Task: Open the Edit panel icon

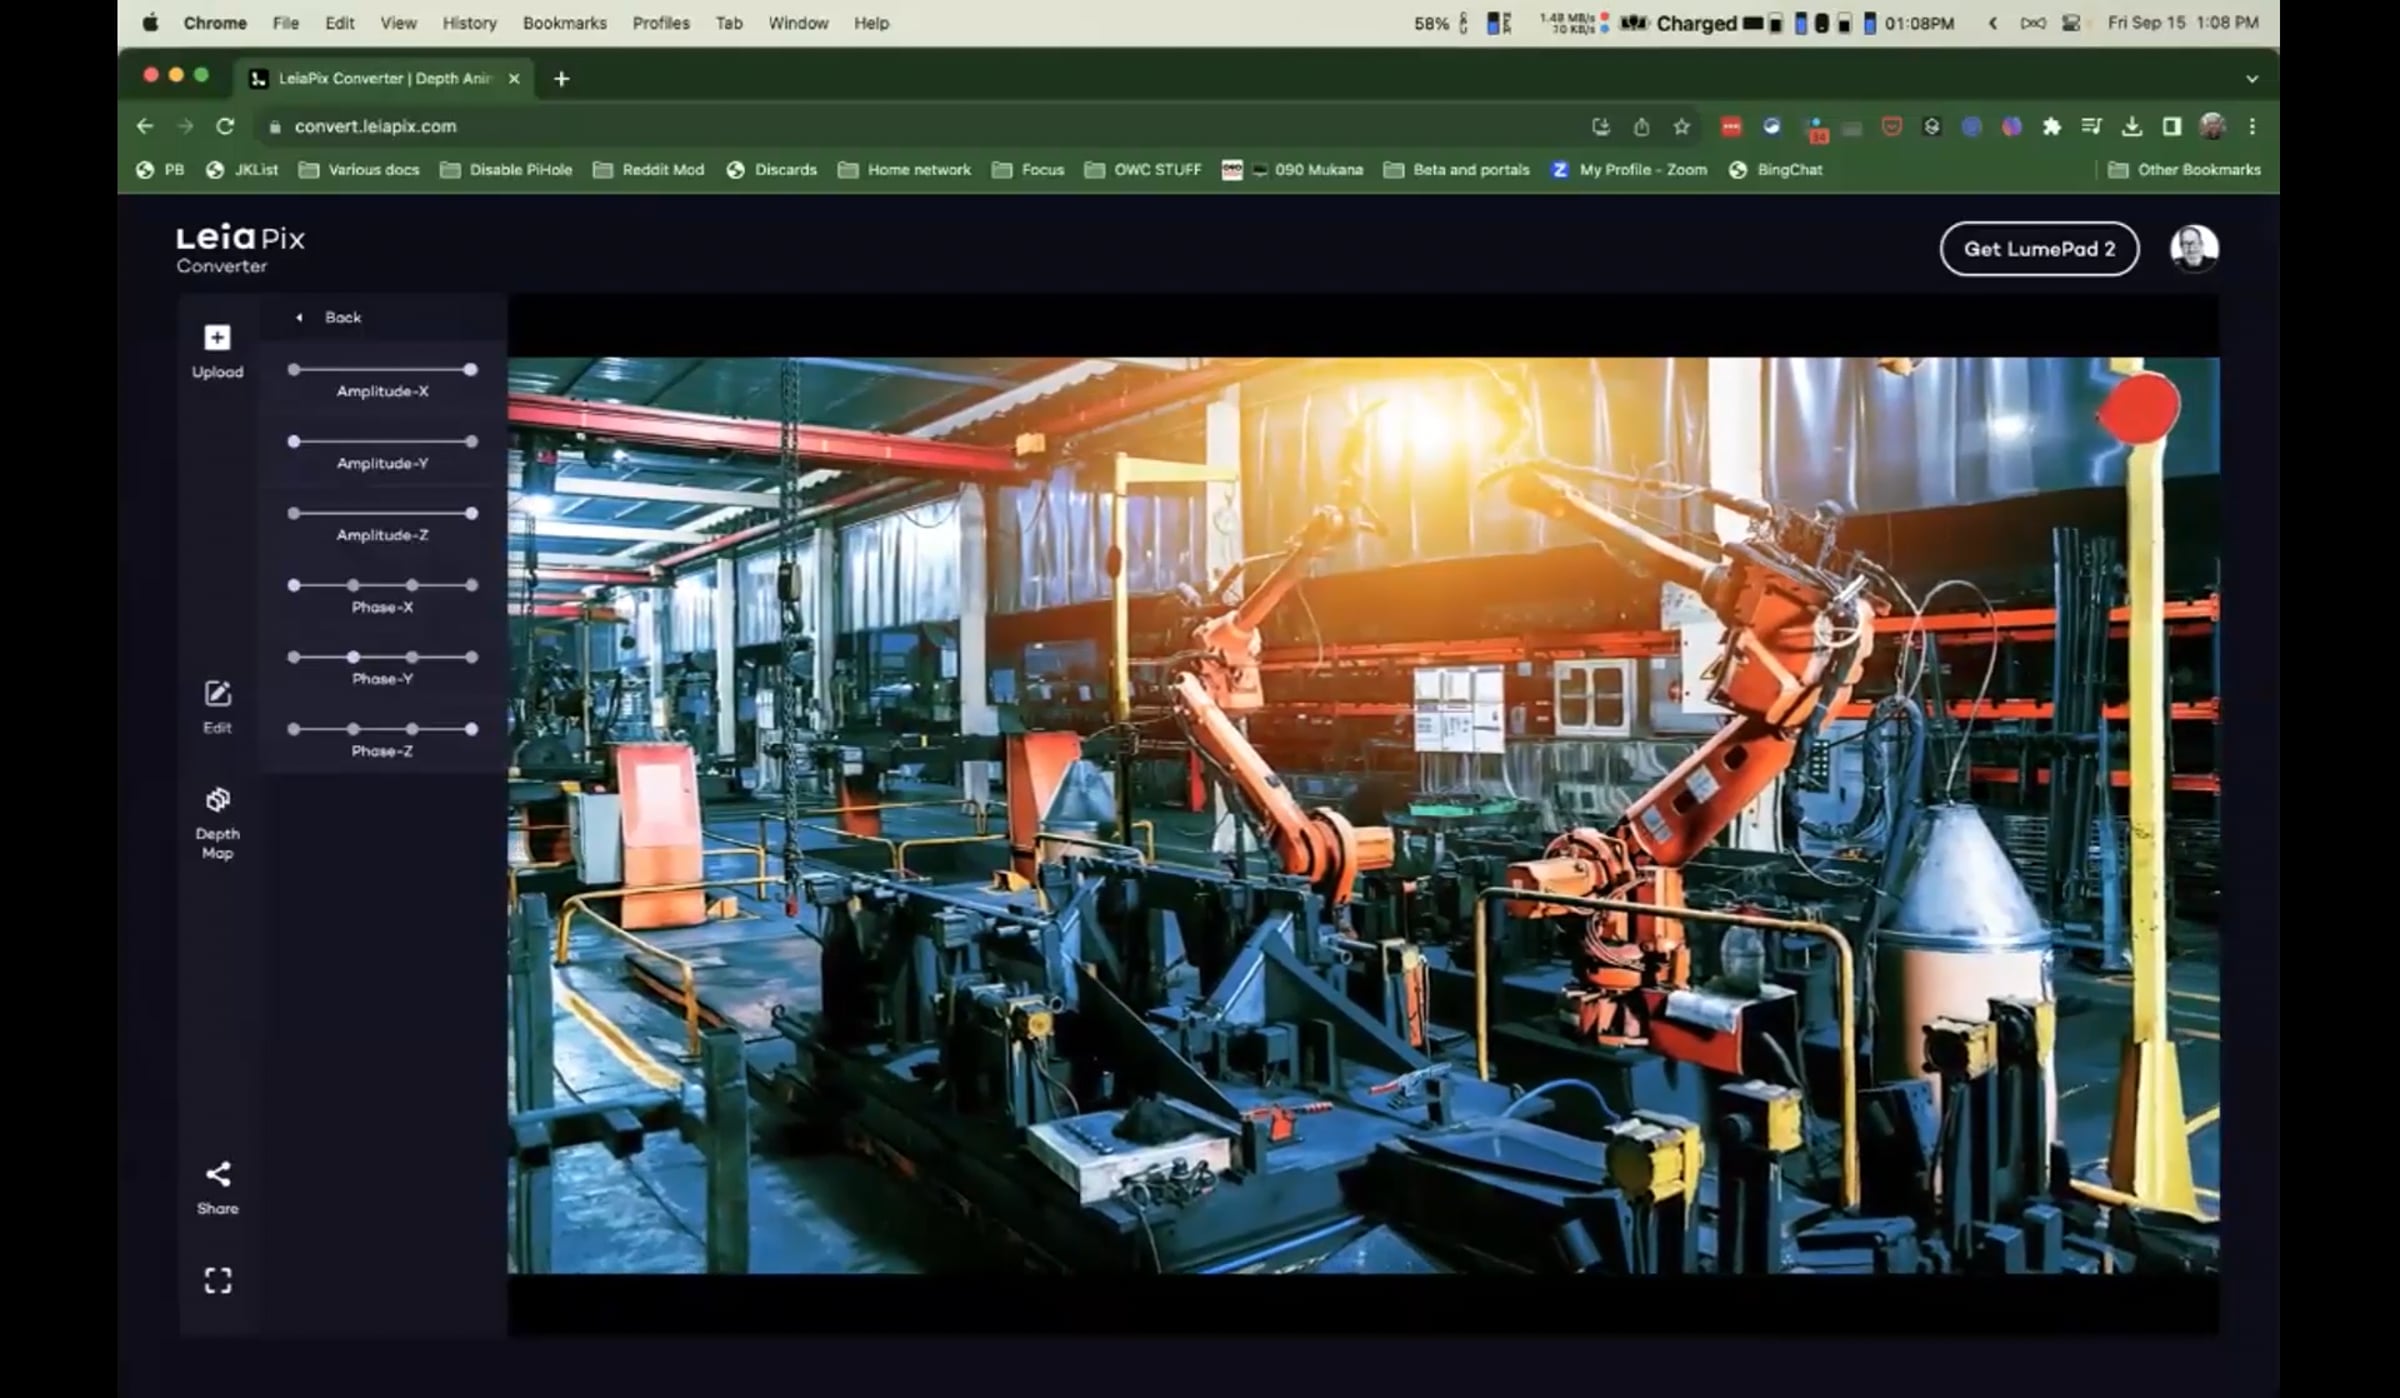Action: (x=217, y=694)
